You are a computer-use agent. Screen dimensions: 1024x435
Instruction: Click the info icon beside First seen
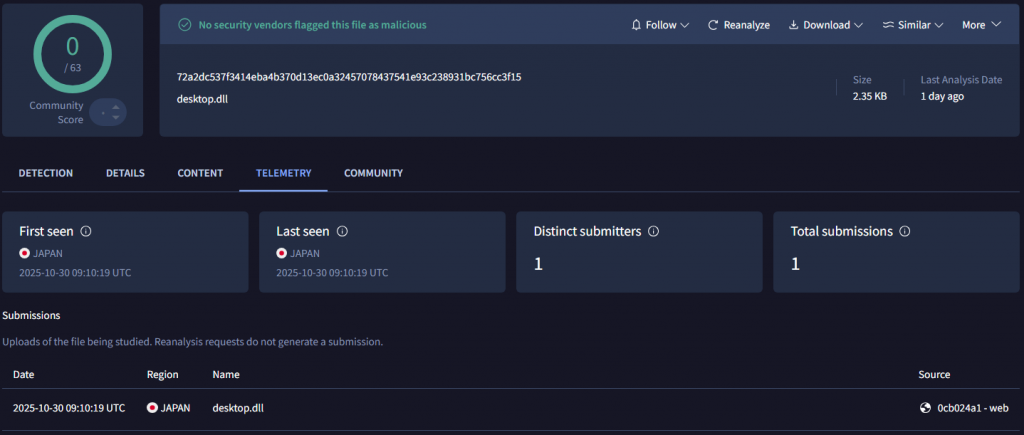click(85, 231)
